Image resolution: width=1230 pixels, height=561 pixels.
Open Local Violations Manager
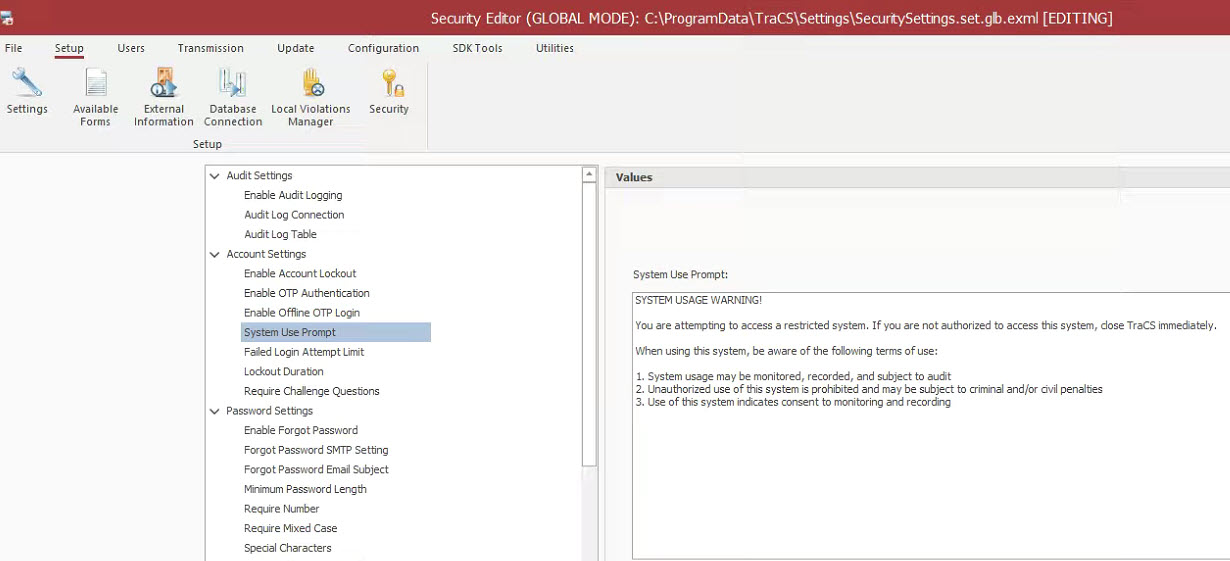[311, 85]
